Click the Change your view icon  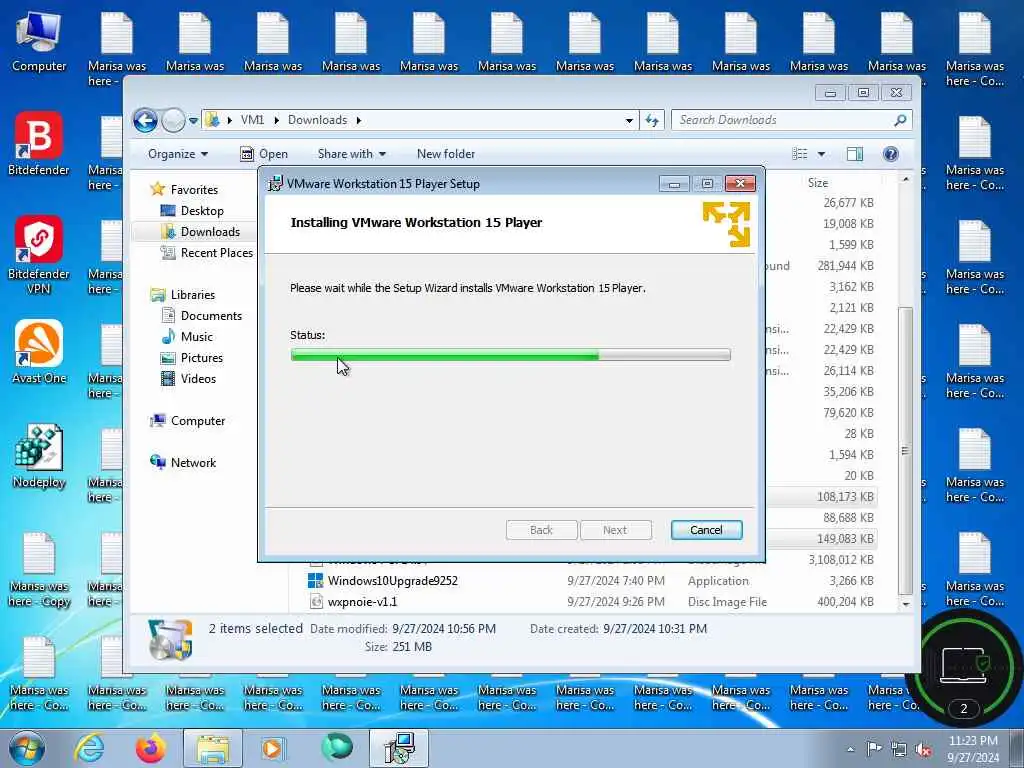coord(799,154)
